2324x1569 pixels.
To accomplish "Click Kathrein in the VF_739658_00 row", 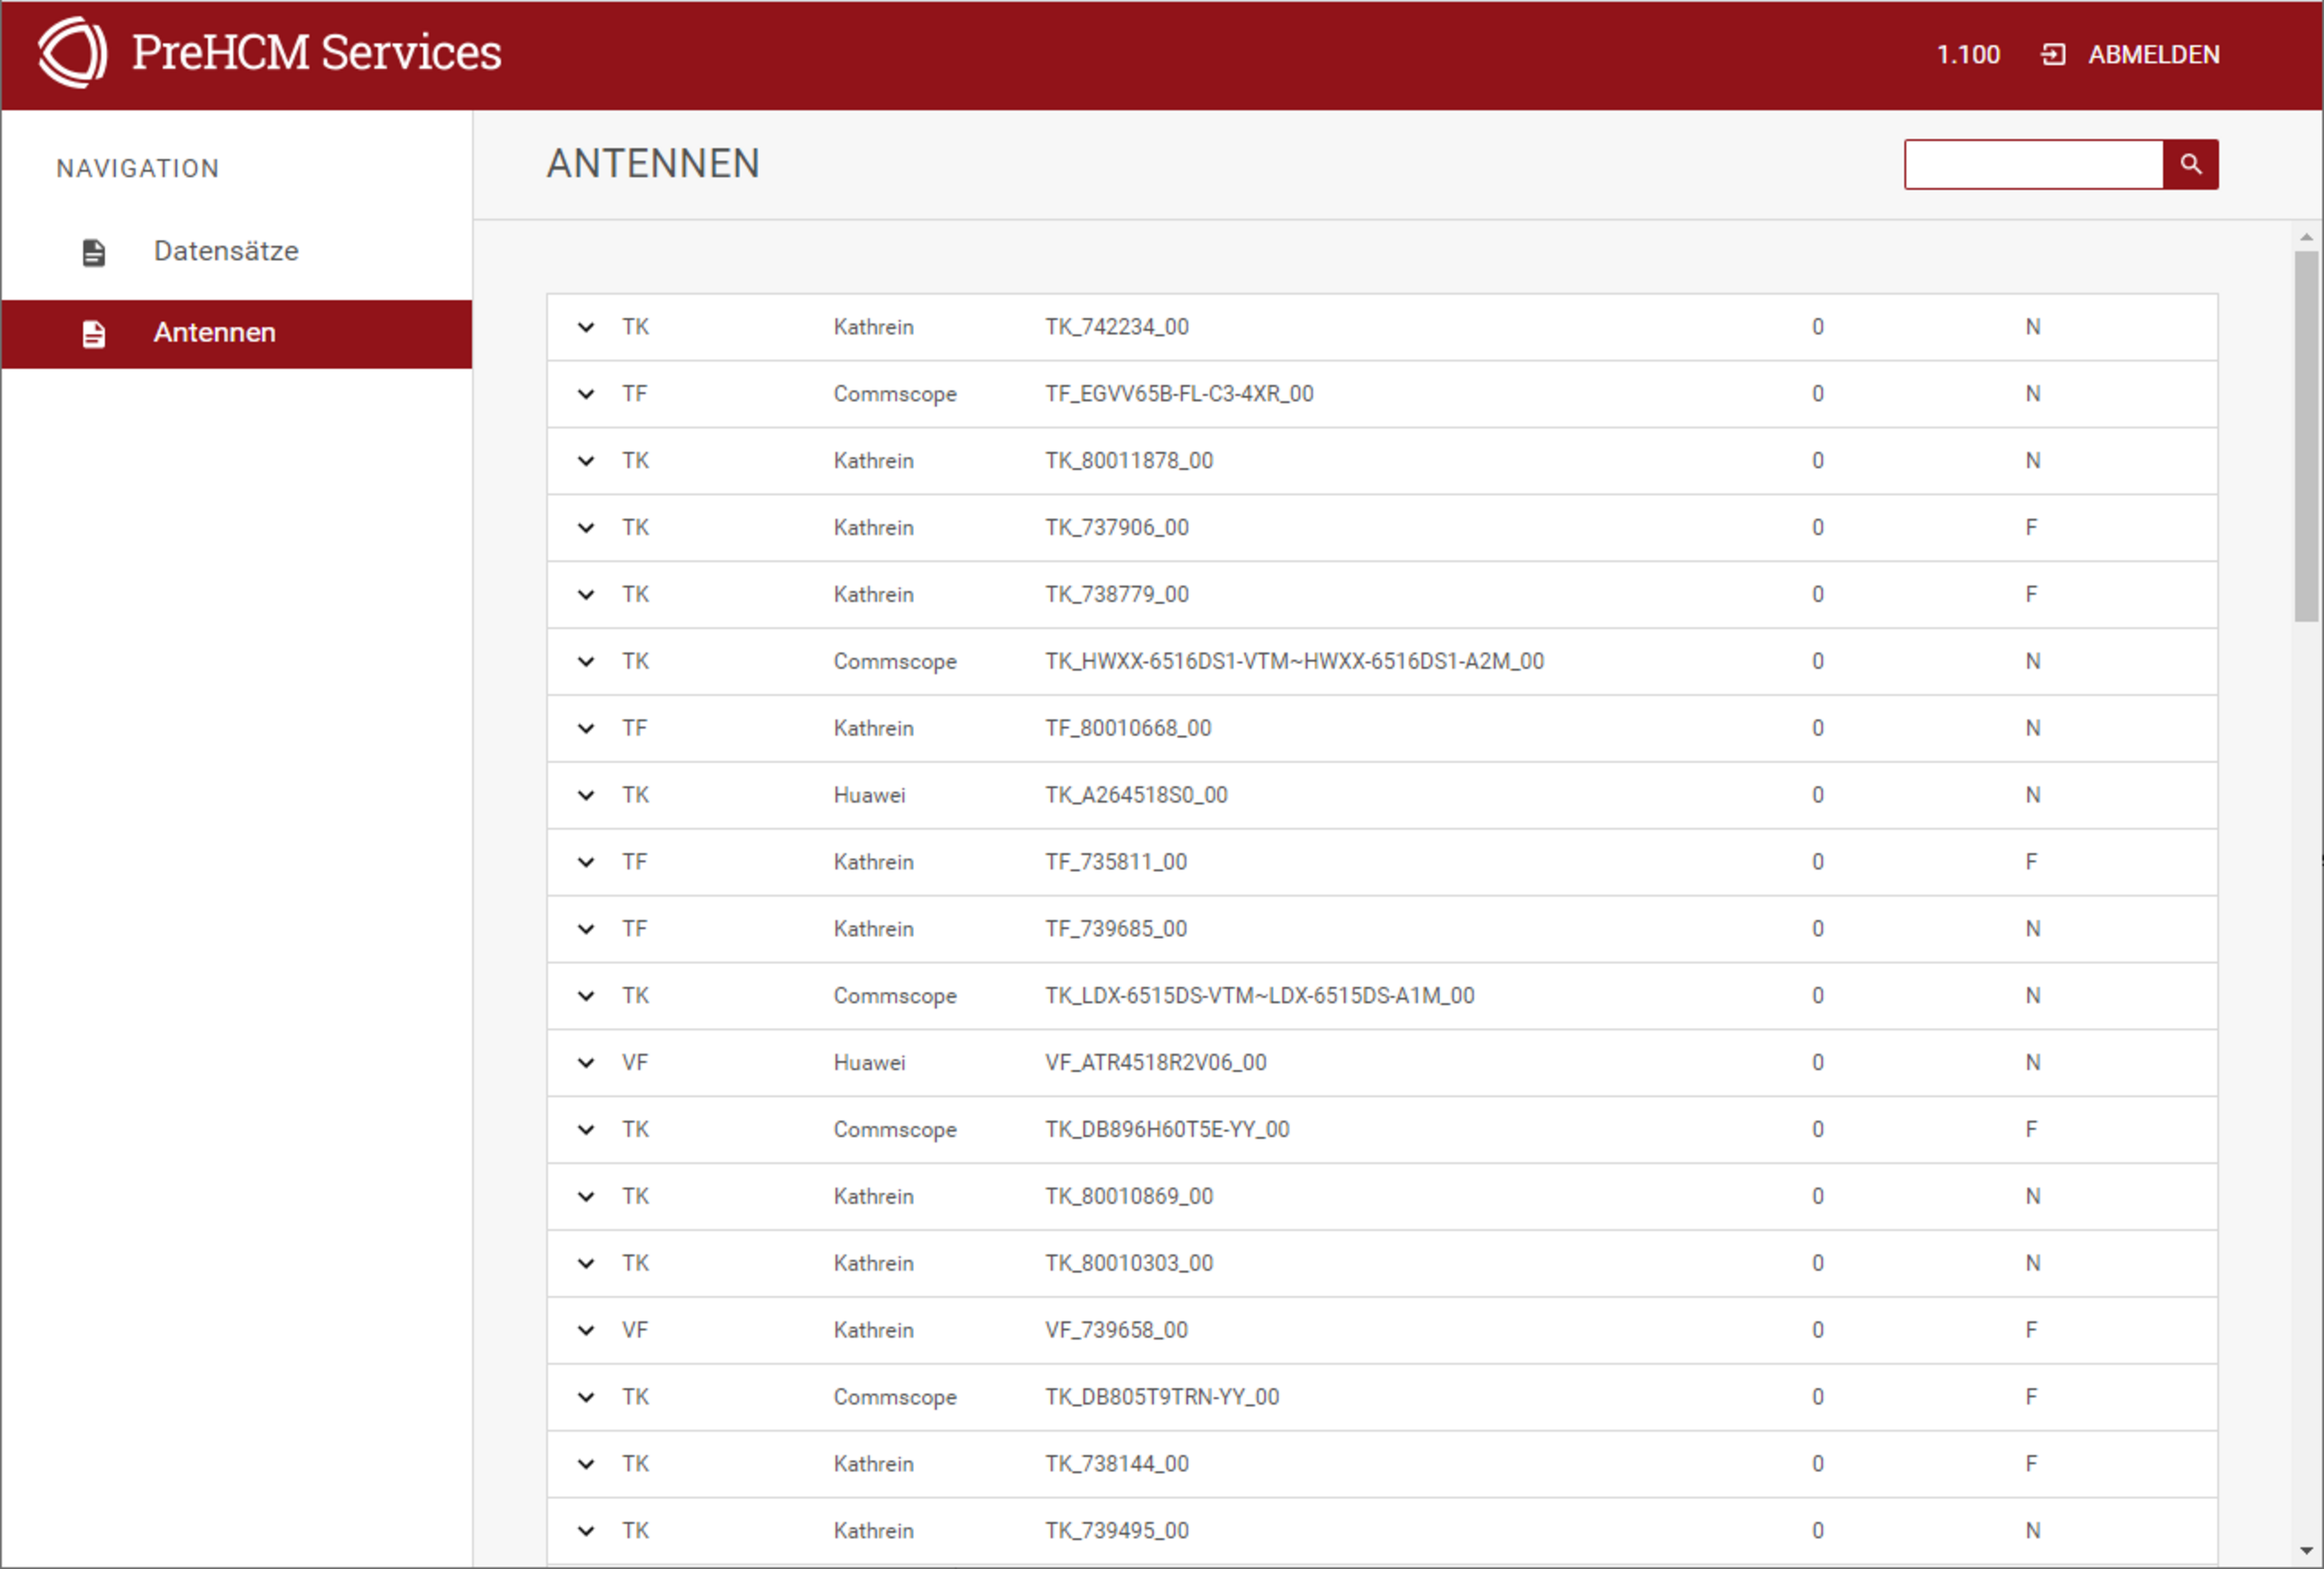I will [x=873, y=1330].
